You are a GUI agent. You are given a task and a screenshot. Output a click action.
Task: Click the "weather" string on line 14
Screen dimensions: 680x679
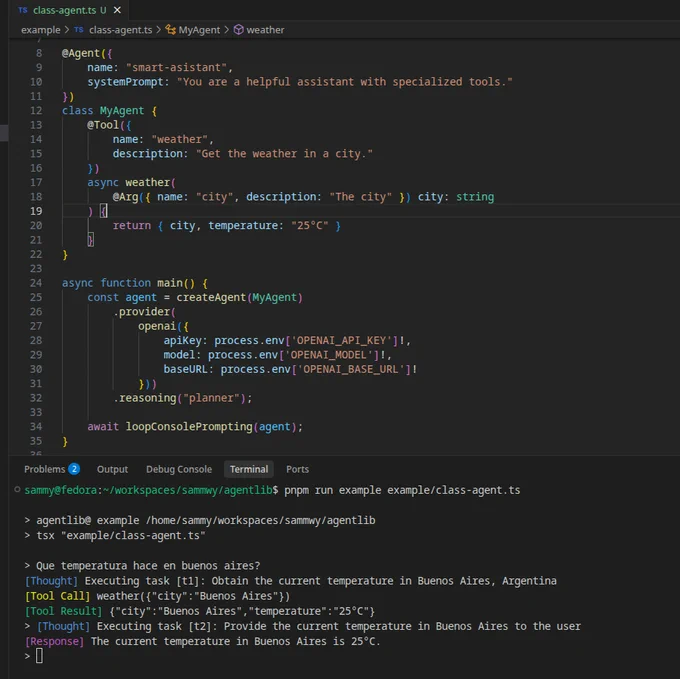coord(180,139)
